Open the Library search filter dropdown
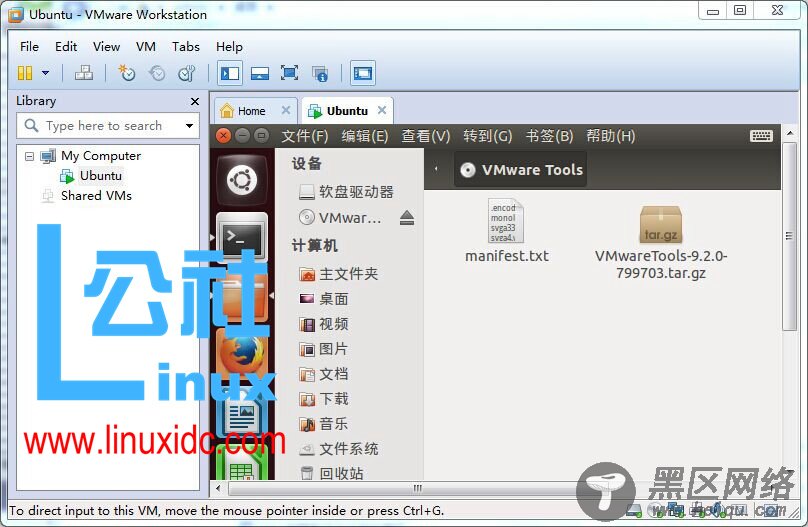The height and width of the screenshot is (527, 808). point(190,126)
